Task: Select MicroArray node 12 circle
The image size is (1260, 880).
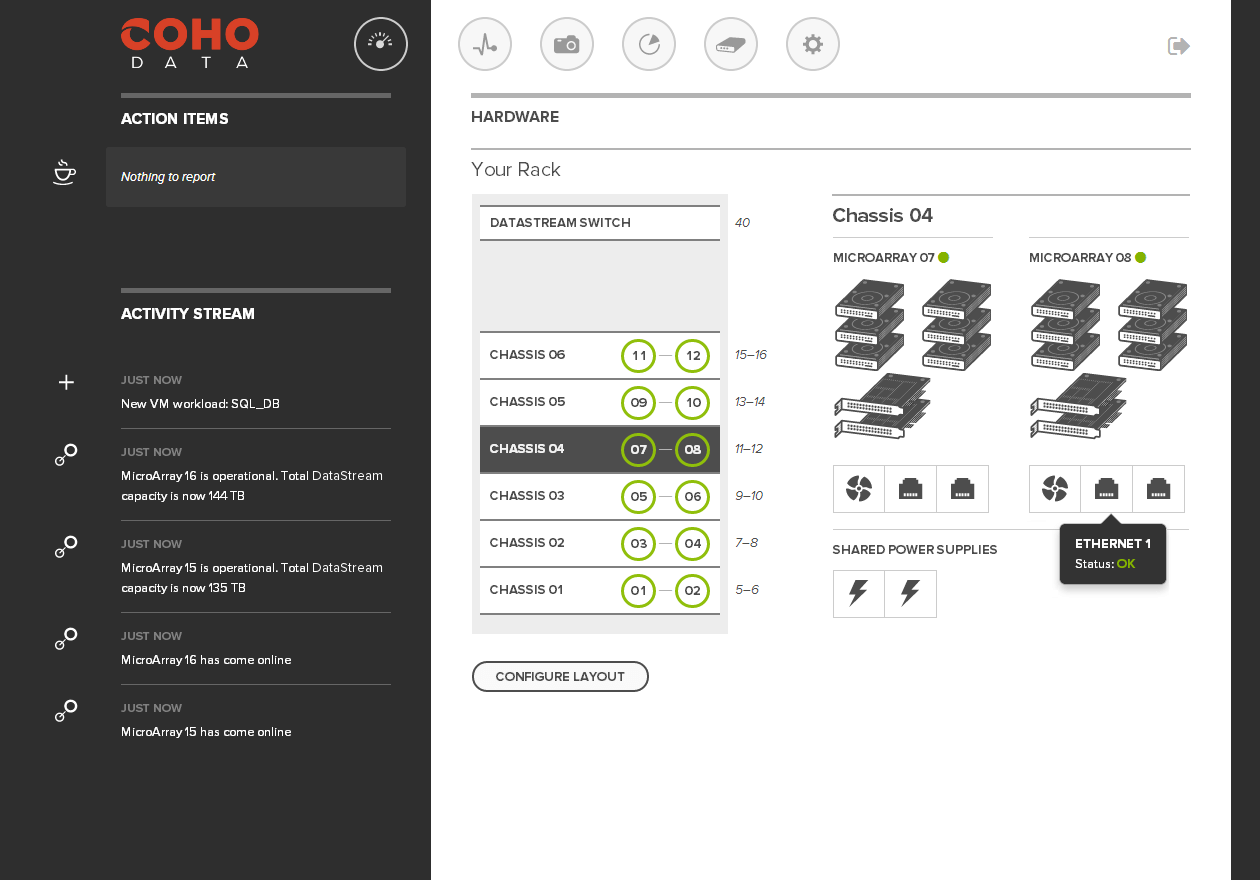Action: pos(692,356)
